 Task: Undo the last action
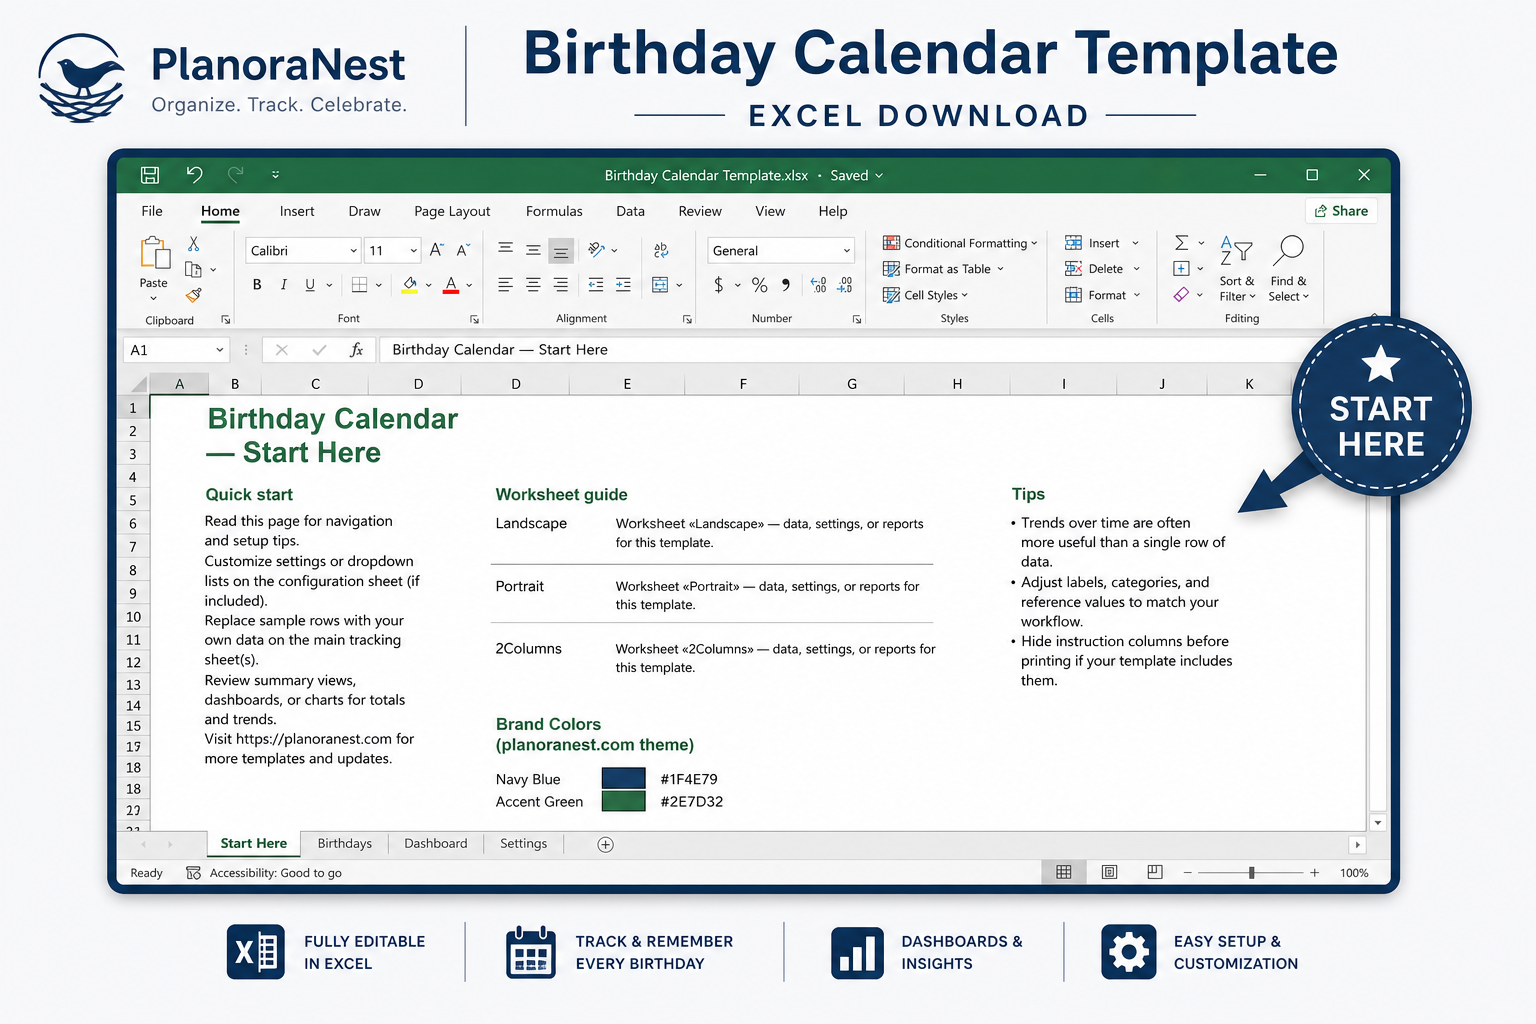(194, 175)
